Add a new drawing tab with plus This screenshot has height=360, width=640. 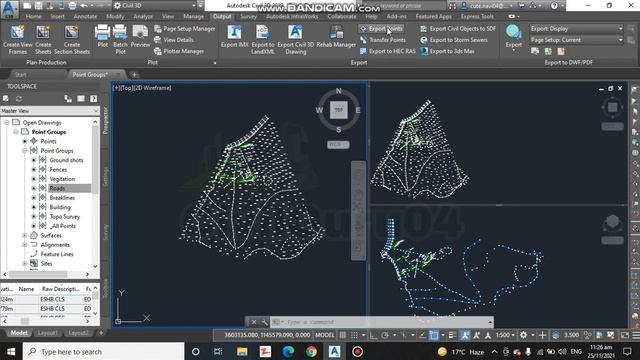tap(134, 75)
